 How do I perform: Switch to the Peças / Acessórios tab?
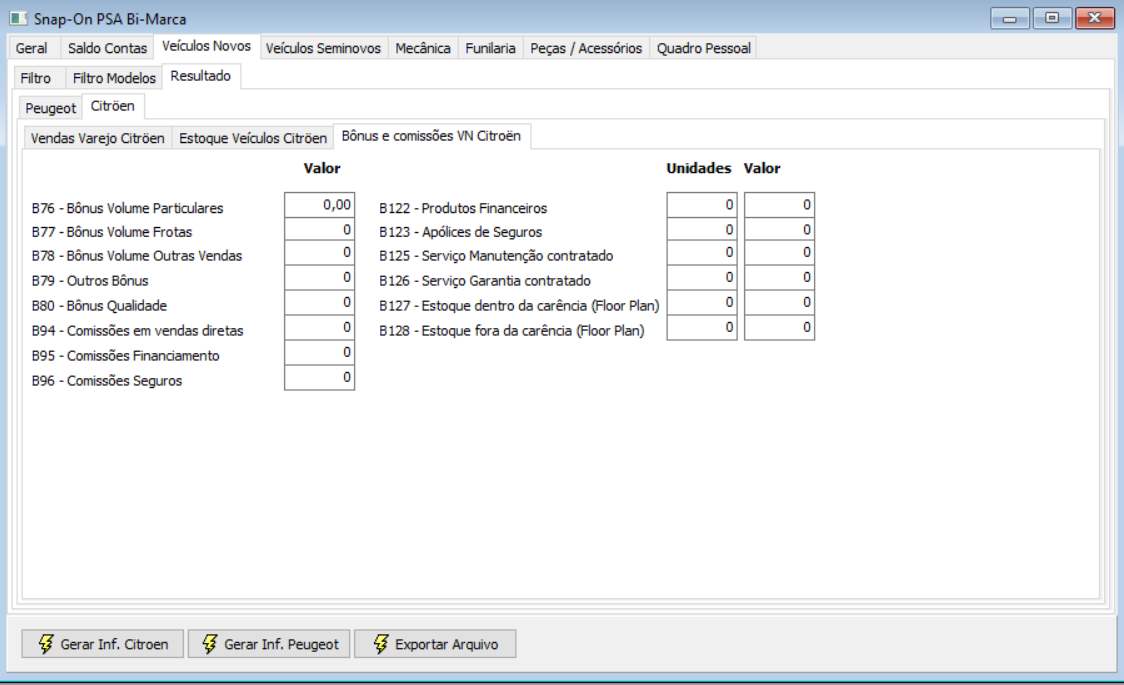point(586,48)
